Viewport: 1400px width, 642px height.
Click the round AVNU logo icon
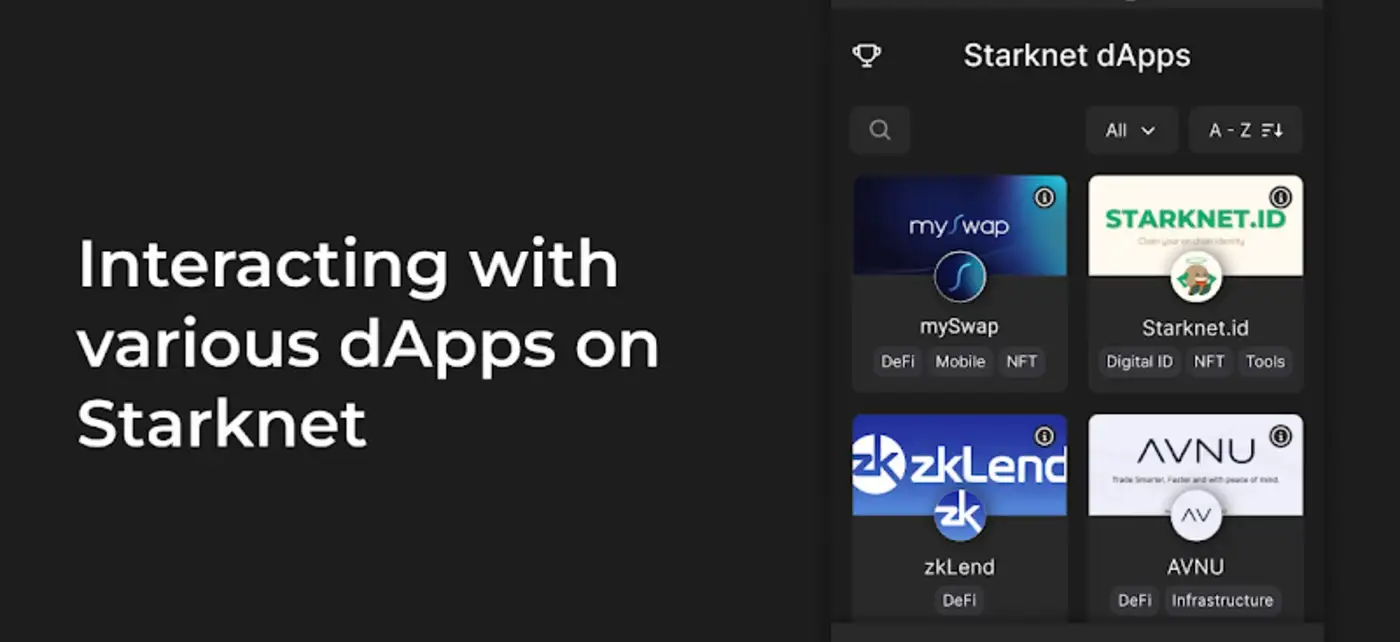(1196, 515)
